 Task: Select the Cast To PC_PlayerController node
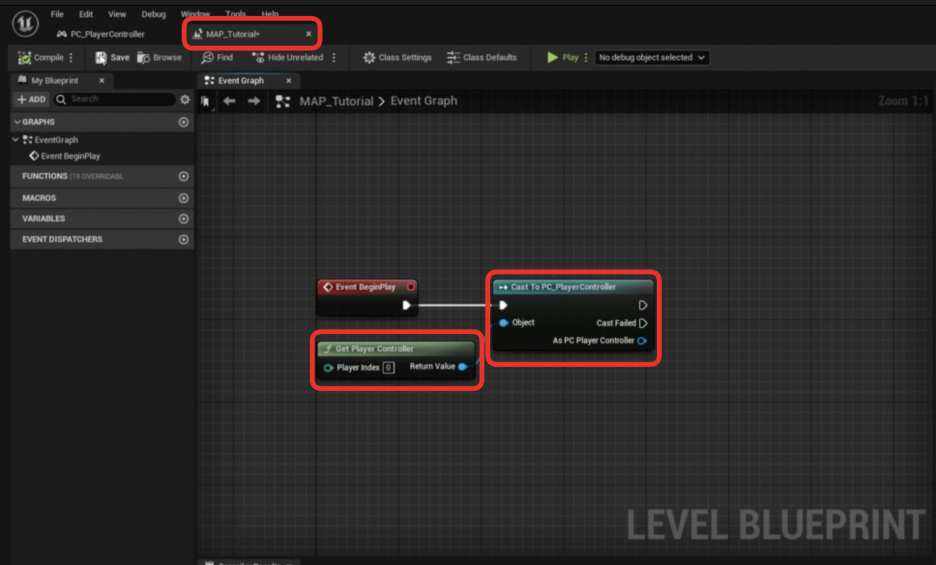click(x=572, y=287)
